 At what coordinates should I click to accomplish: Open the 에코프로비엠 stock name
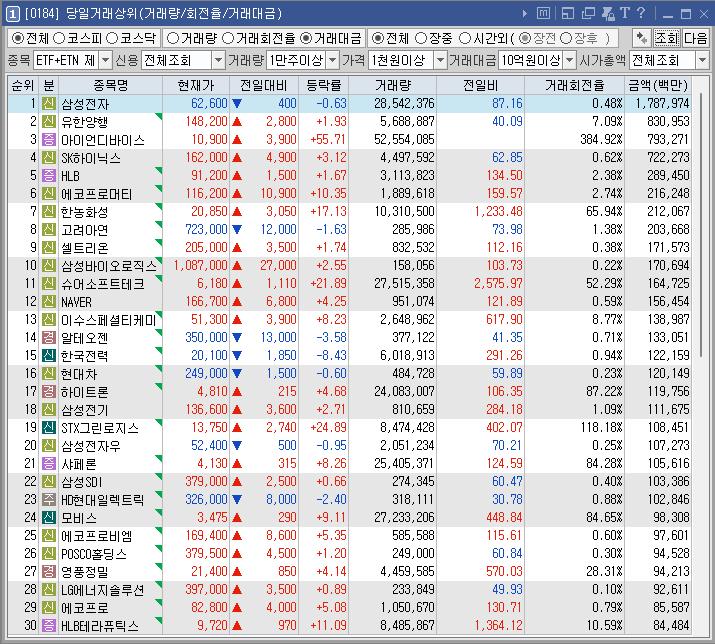(97, 536)
